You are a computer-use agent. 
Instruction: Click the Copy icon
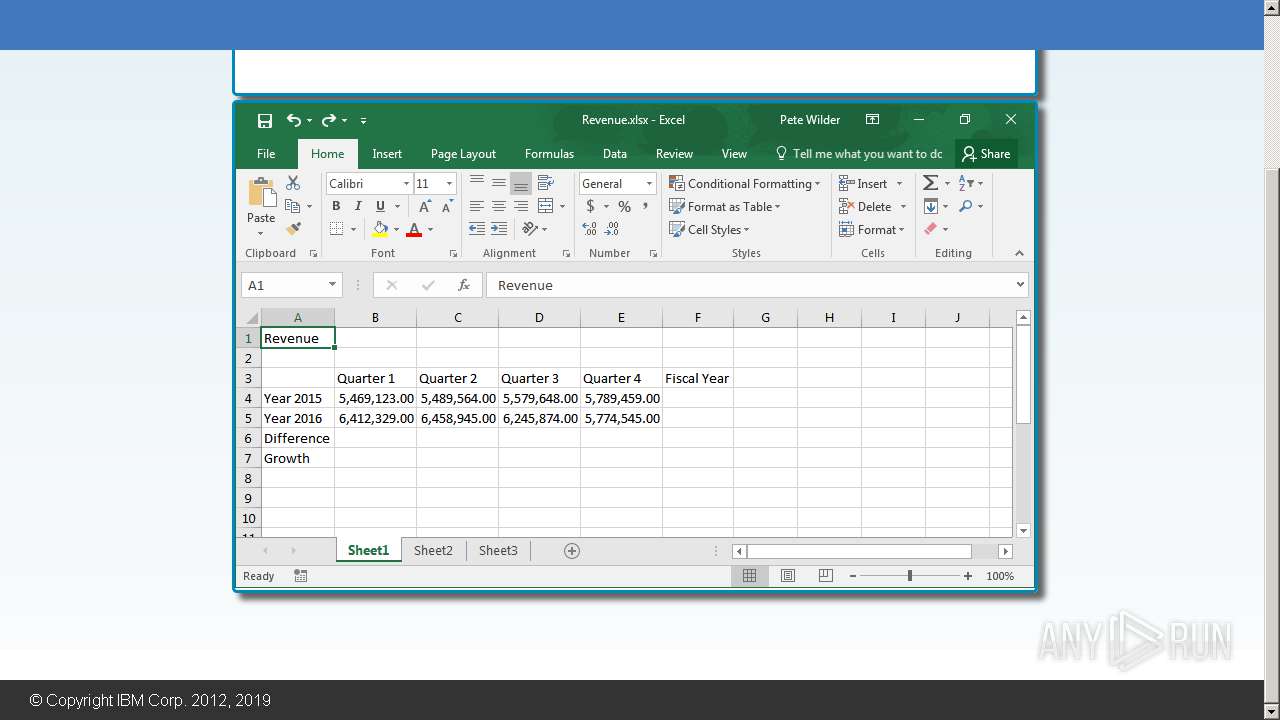(x=292, y=206)
